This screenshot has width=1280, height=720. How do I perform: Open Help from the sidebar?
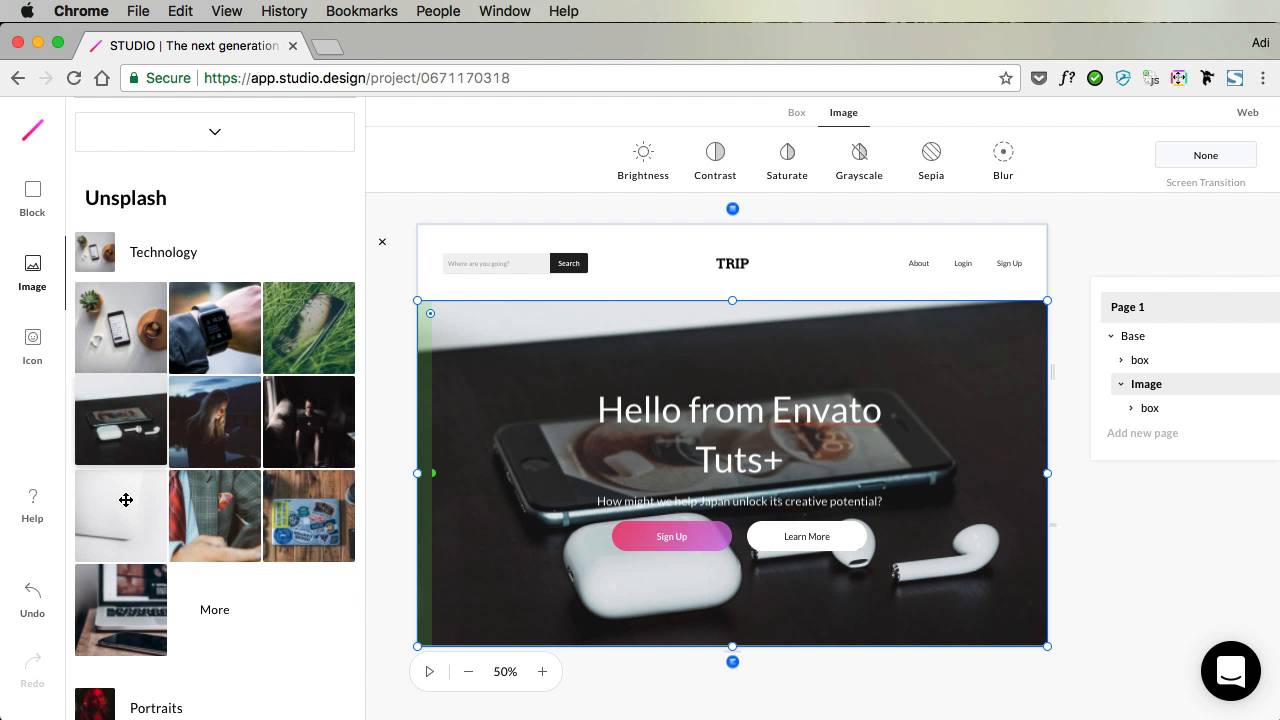pos(33,505)
